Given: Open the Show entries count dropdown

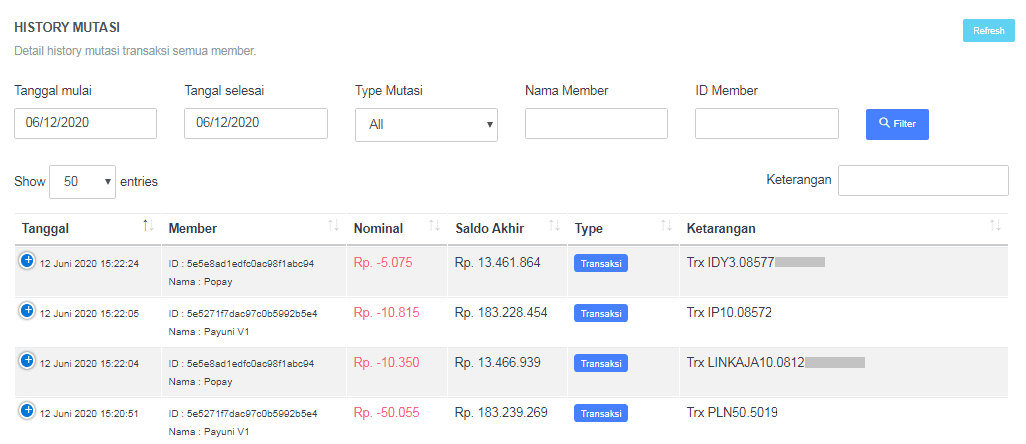Looking at the screenshot, I should pyautogui.click(x=82, y=182).
